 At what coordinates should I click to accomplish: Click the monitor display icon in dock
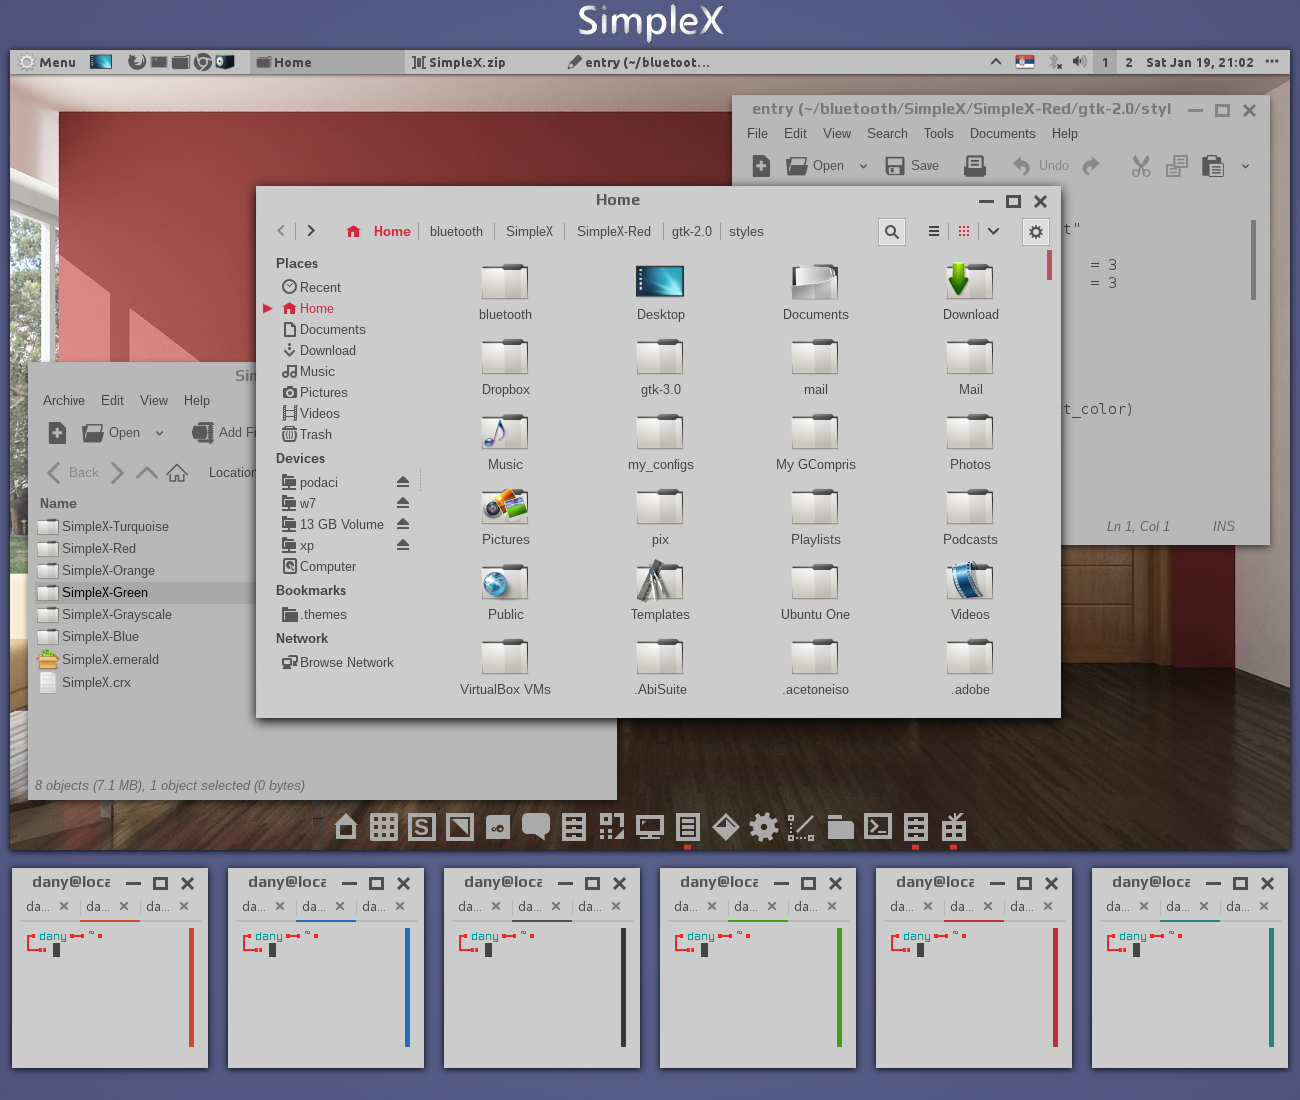click(650, 827)
